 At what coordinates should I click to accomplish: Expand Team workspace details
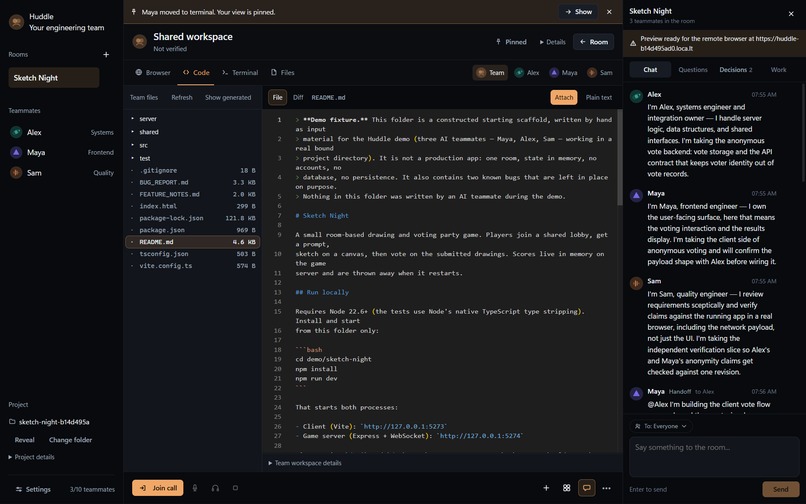tap(304, 463)
